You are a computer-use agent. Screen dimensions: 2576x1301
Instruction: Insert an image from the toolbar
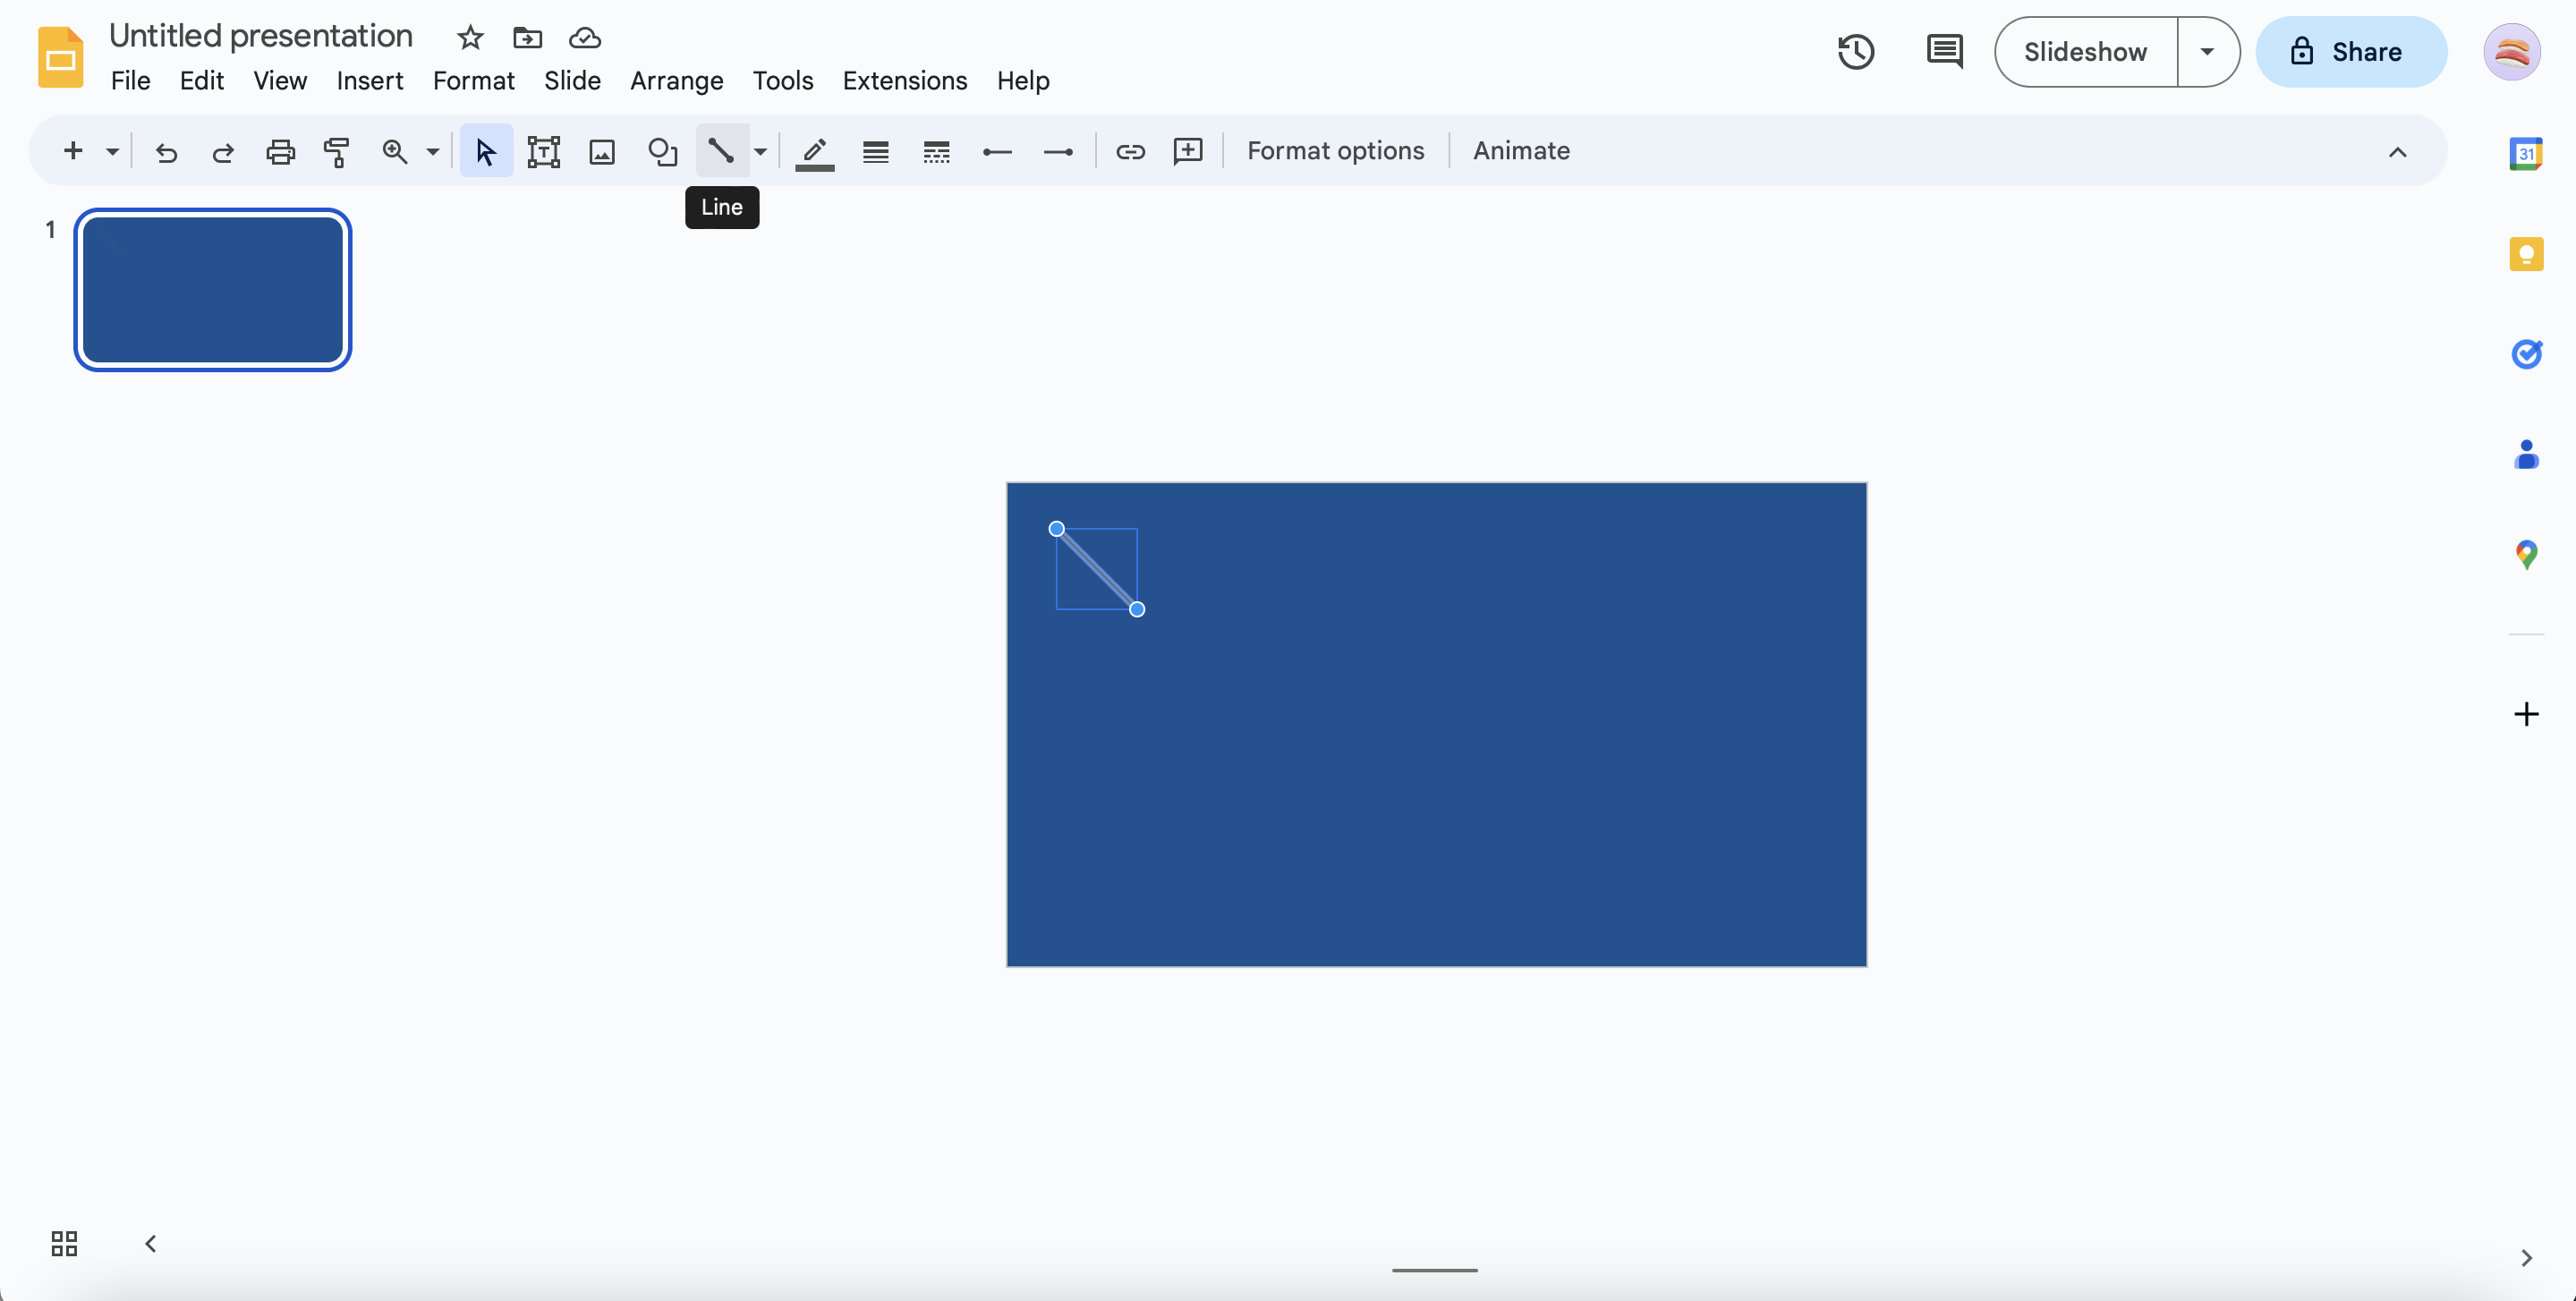(x=601, y=151)
